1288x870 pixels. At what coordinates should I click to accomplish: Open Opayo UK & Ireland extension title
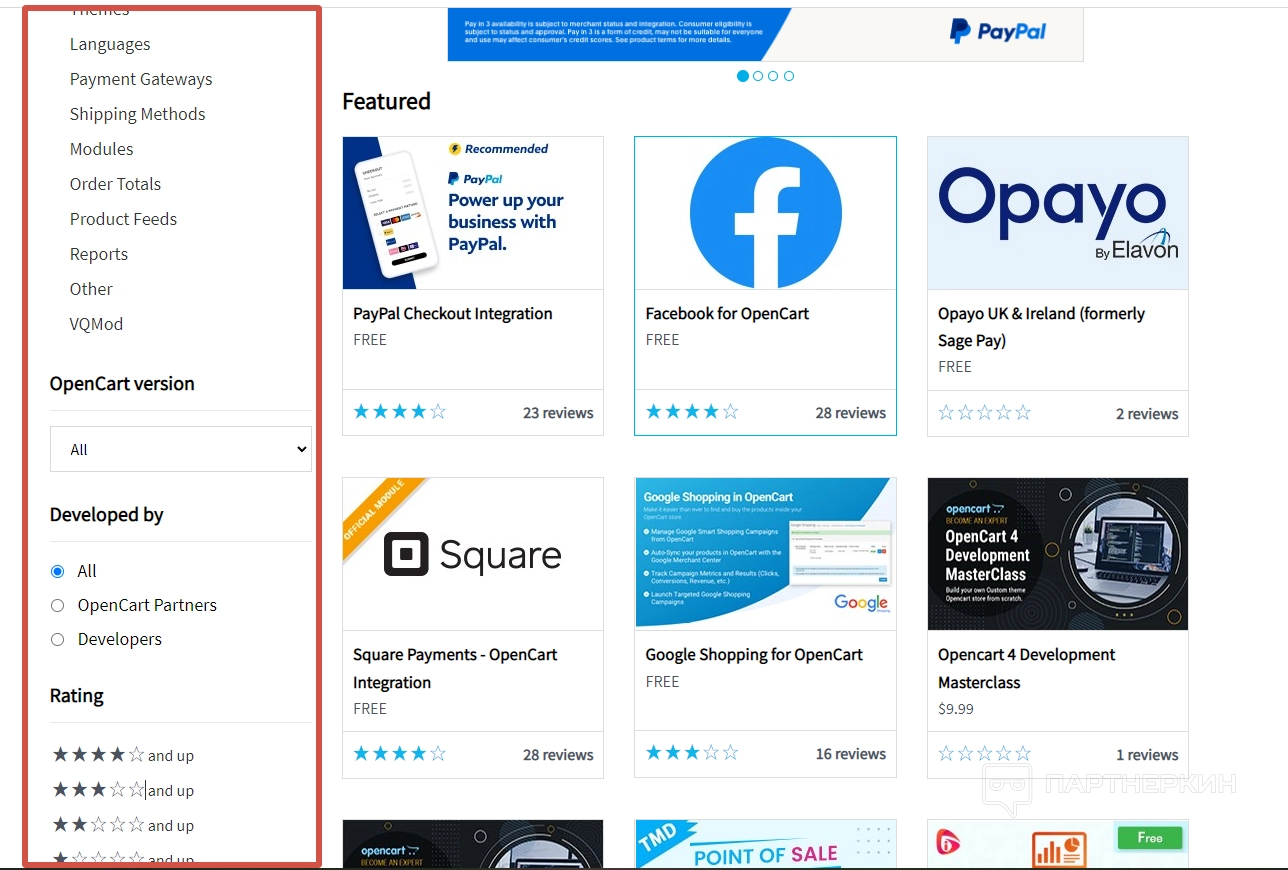(1041, 327)
